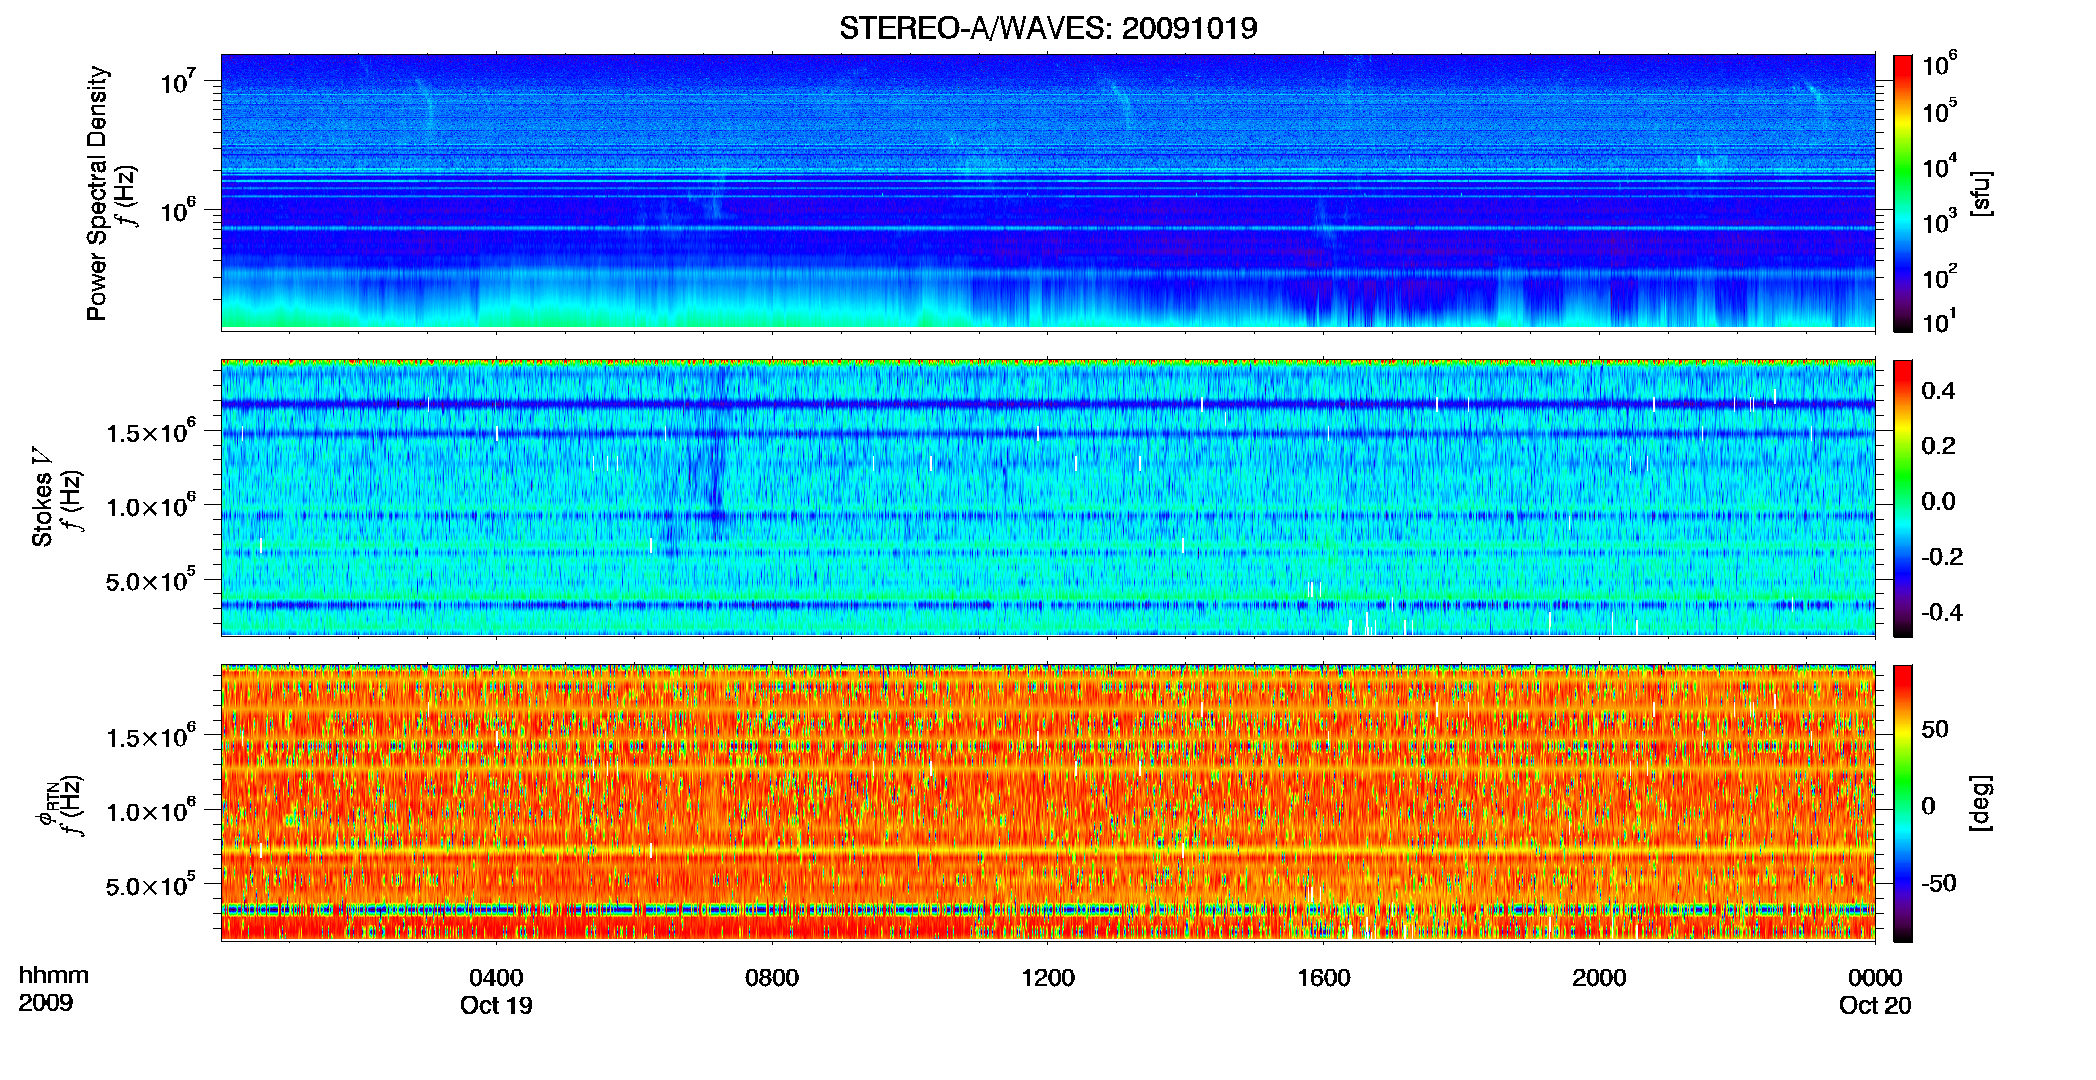Click the Oct 20 date label
The height and width of the screenshot is (1080, 2096).
point(1875,1006)
